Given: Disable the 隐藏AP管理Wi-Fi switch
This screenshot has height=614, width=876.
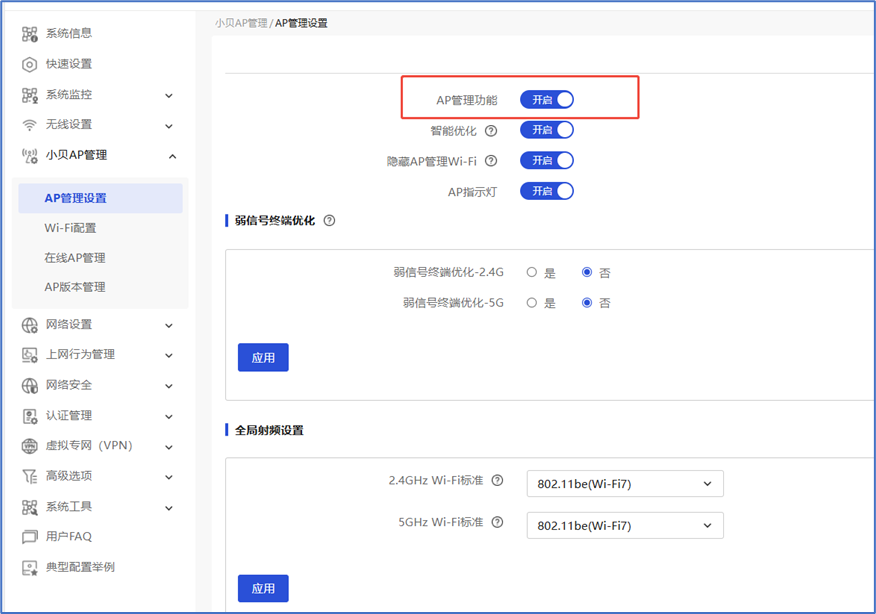Looking at the screenshot, I should (546, 161).
